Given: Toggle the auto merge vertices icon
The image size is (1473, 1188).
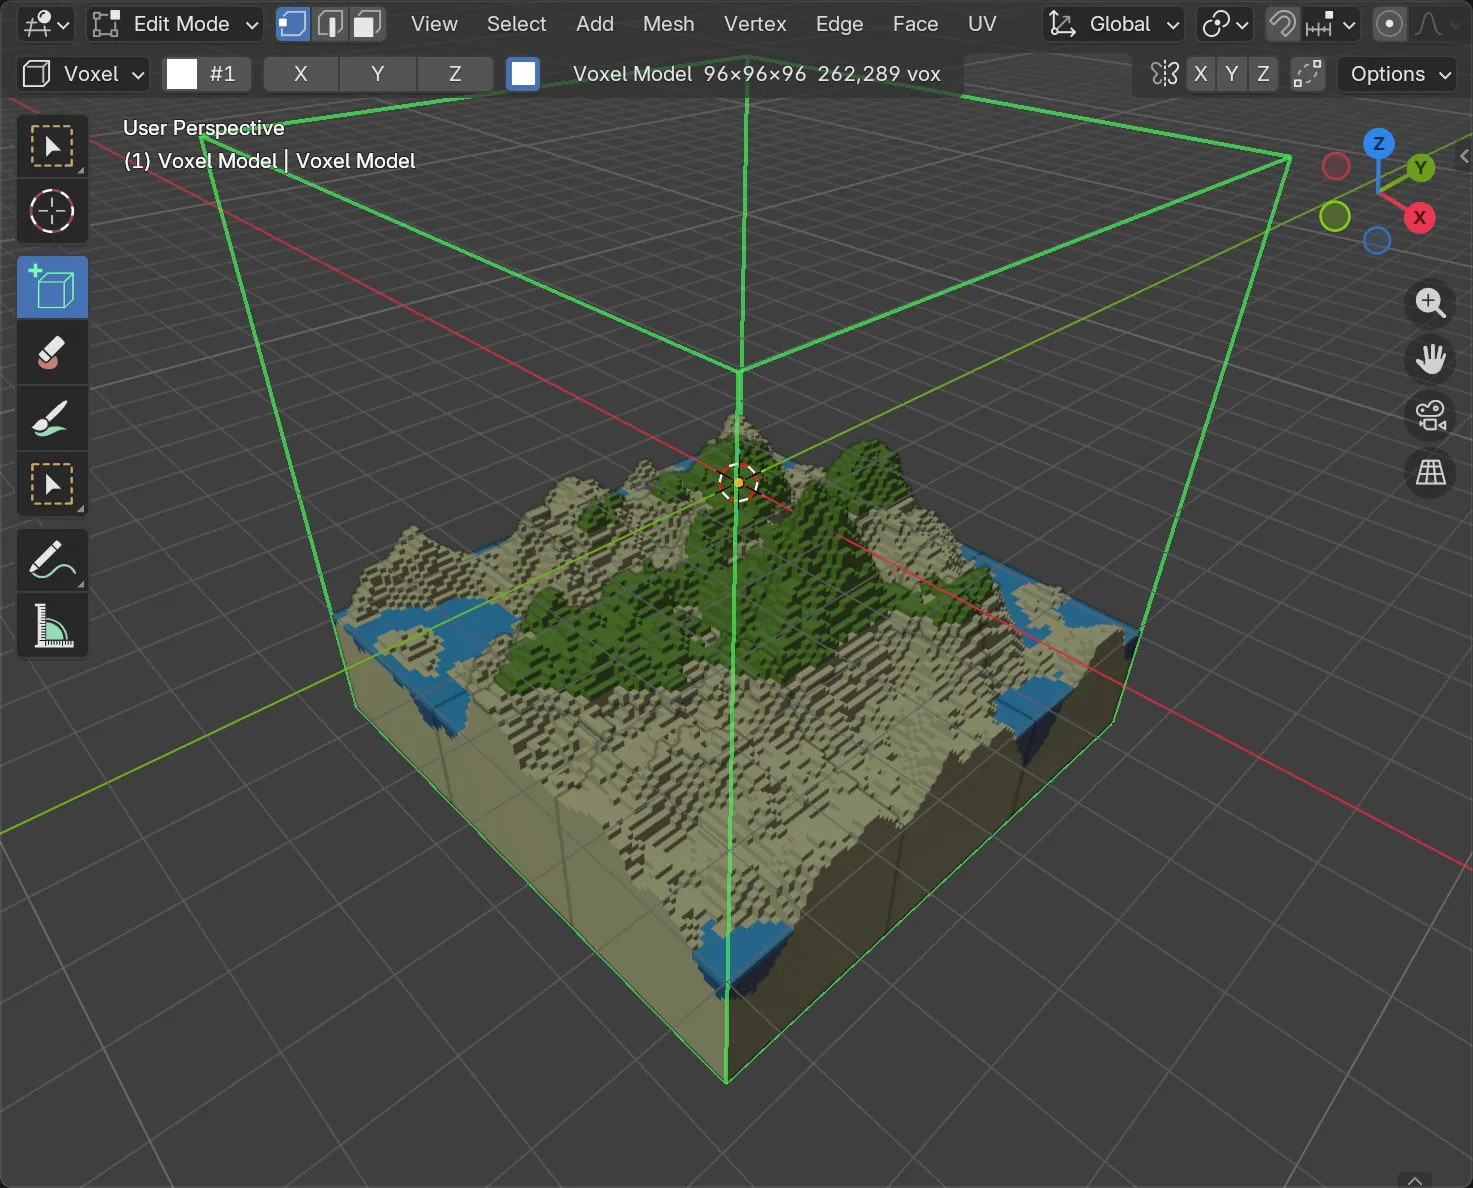Looking at the screenshot, I should [1307, 74].
